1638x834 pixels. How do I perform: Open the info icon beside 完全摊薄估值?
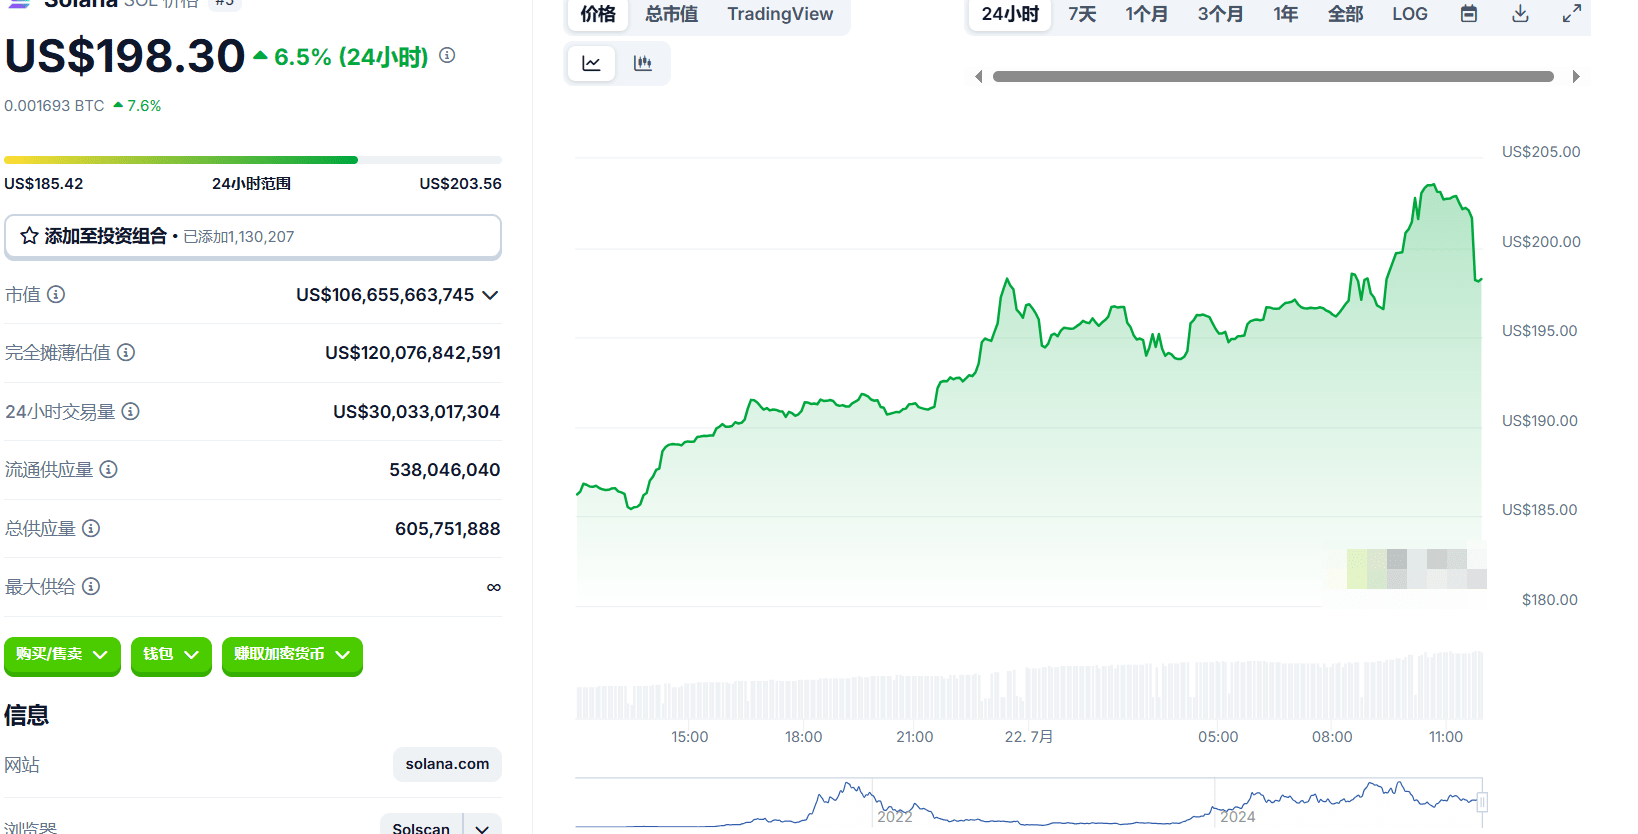point(126,352)
